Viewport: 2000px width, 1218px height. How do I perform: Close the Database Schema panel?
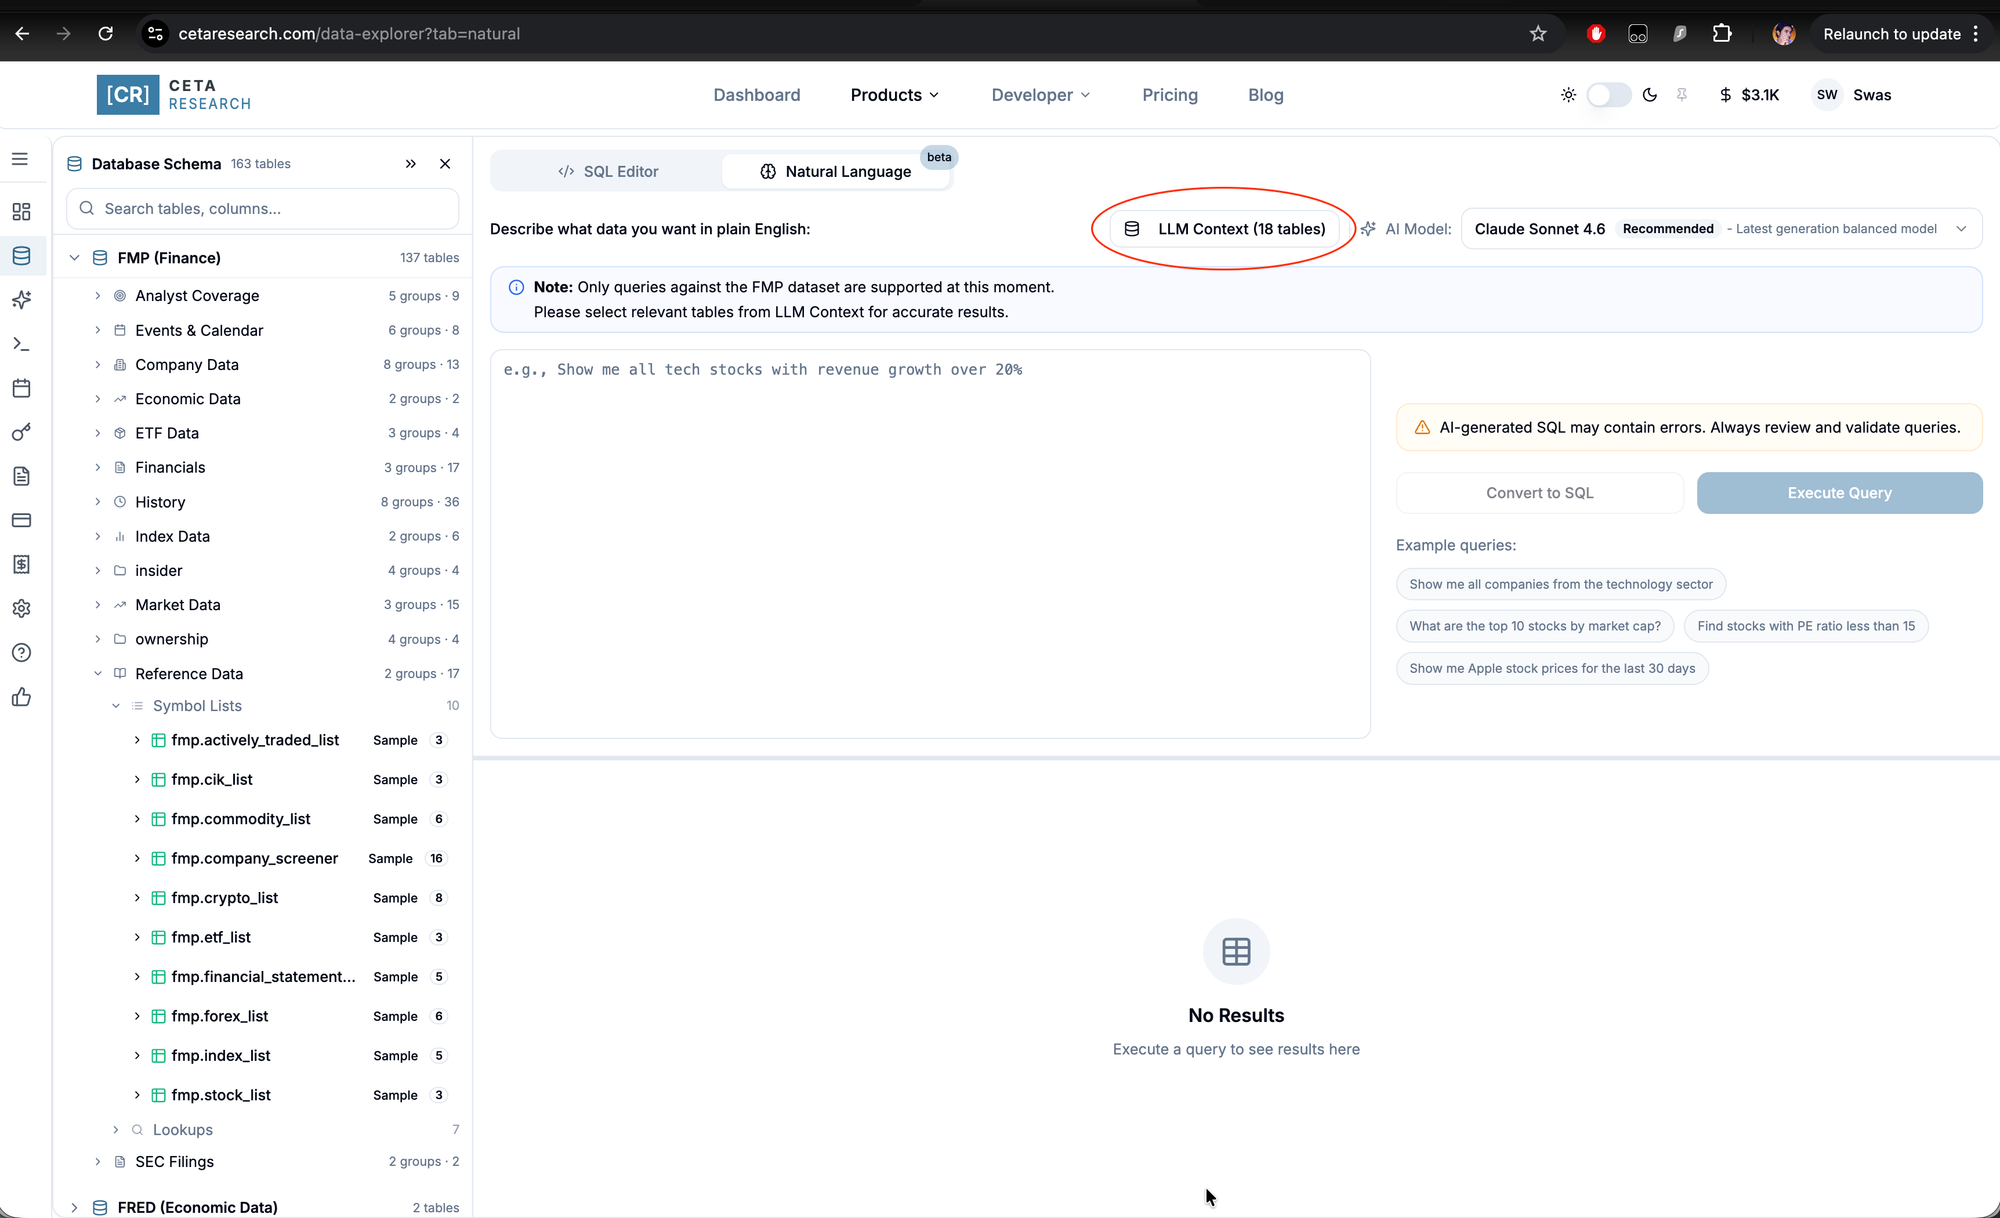click(445, 164)
